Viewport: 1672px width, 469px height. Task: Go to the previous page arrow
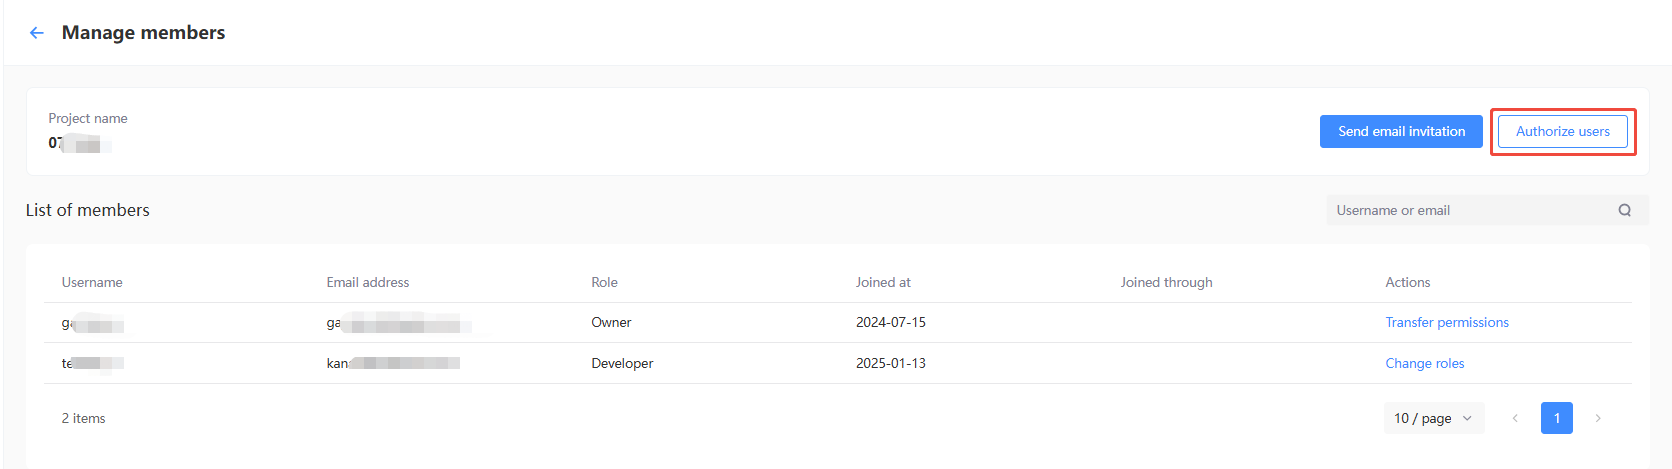tap(1515, 418)
